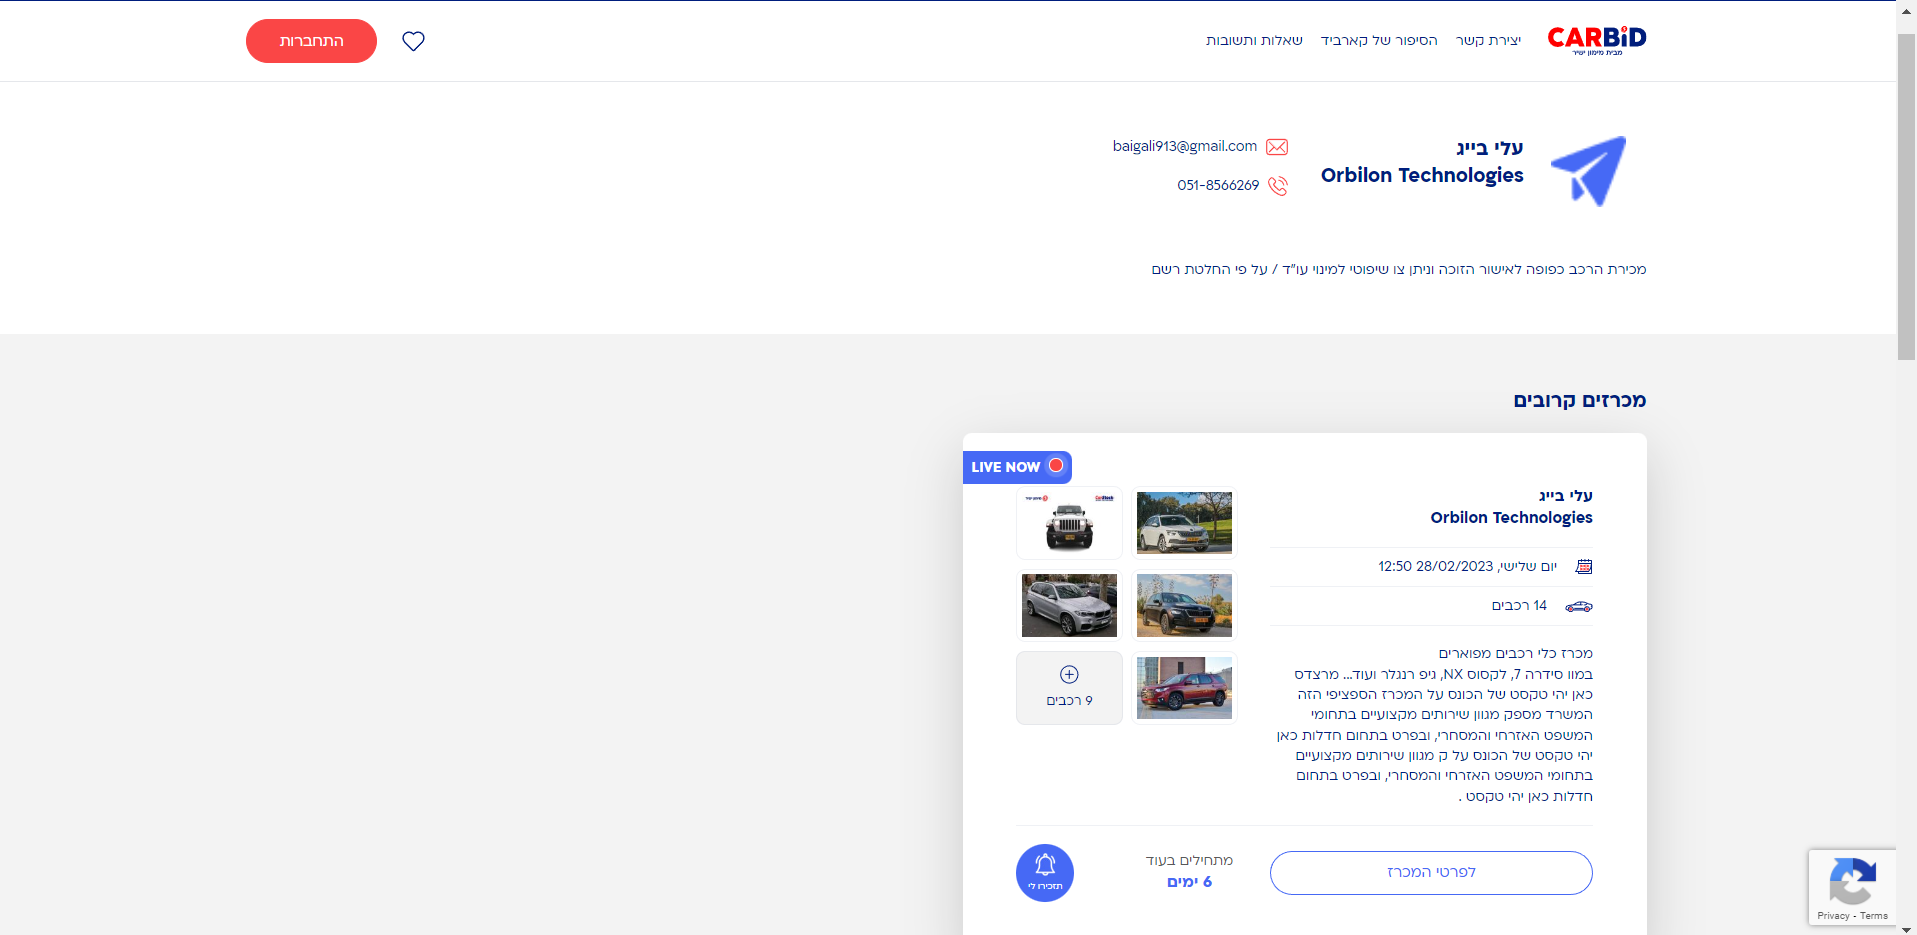Viewport: 1917px width, 935px height.
Task: Click the car icon beside 14 vehicles
Action: tap(1579, 606)
